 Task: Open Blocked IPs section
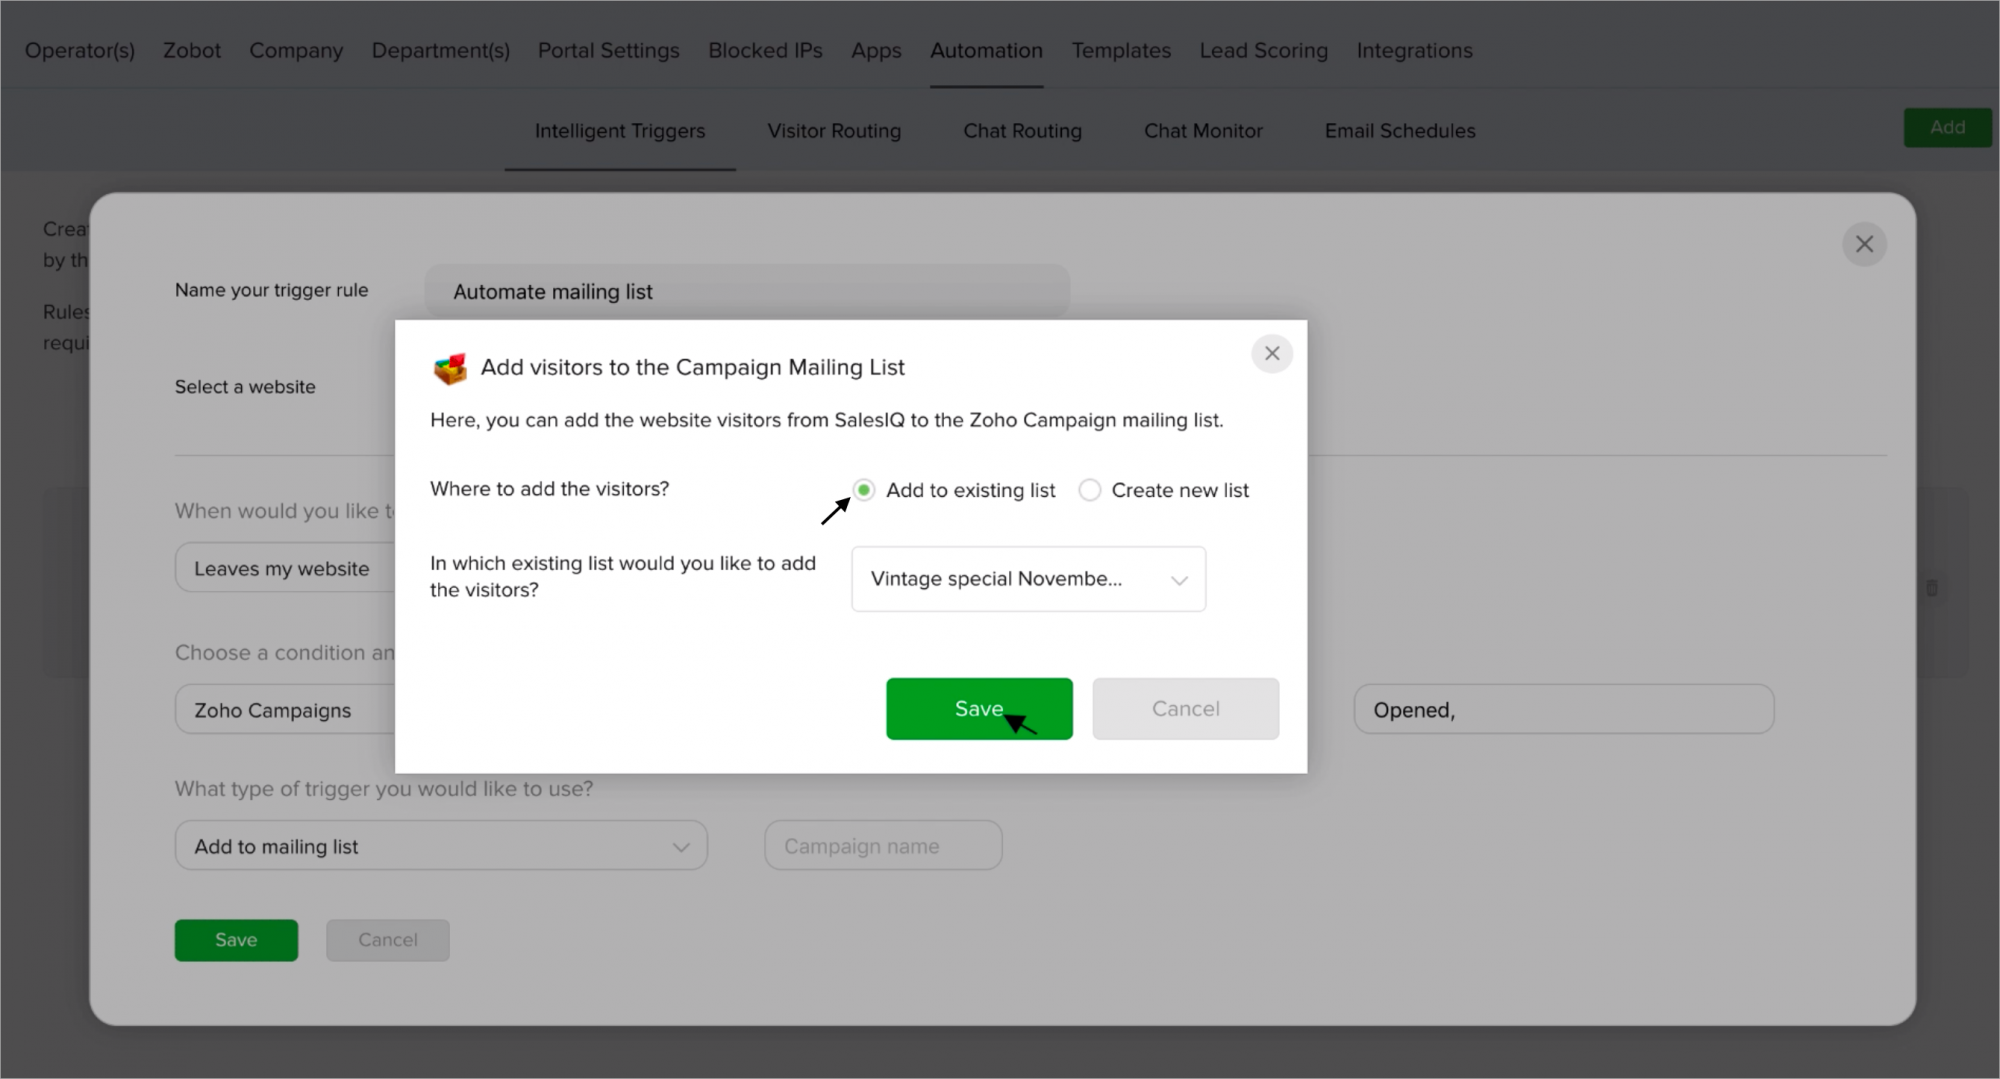click(x=765, y=50)
